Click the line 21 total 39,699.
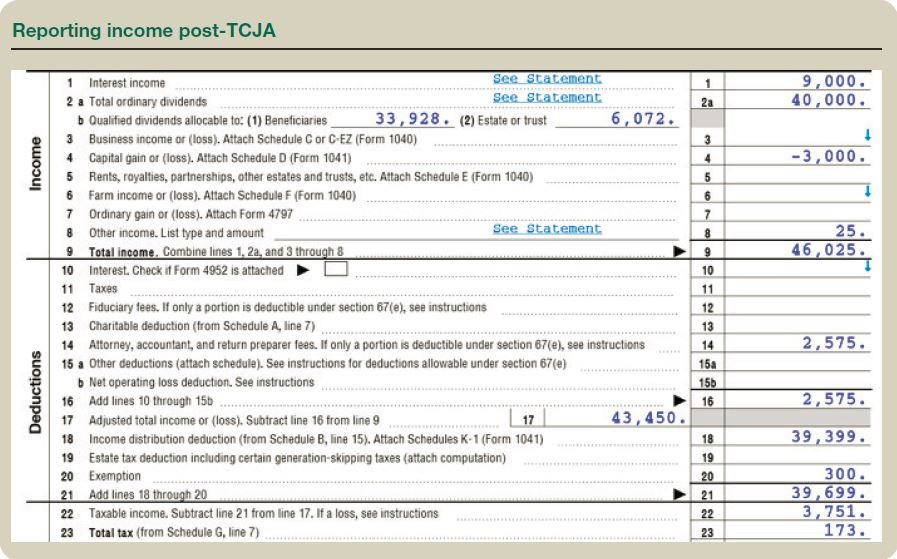 pos(828,493)
